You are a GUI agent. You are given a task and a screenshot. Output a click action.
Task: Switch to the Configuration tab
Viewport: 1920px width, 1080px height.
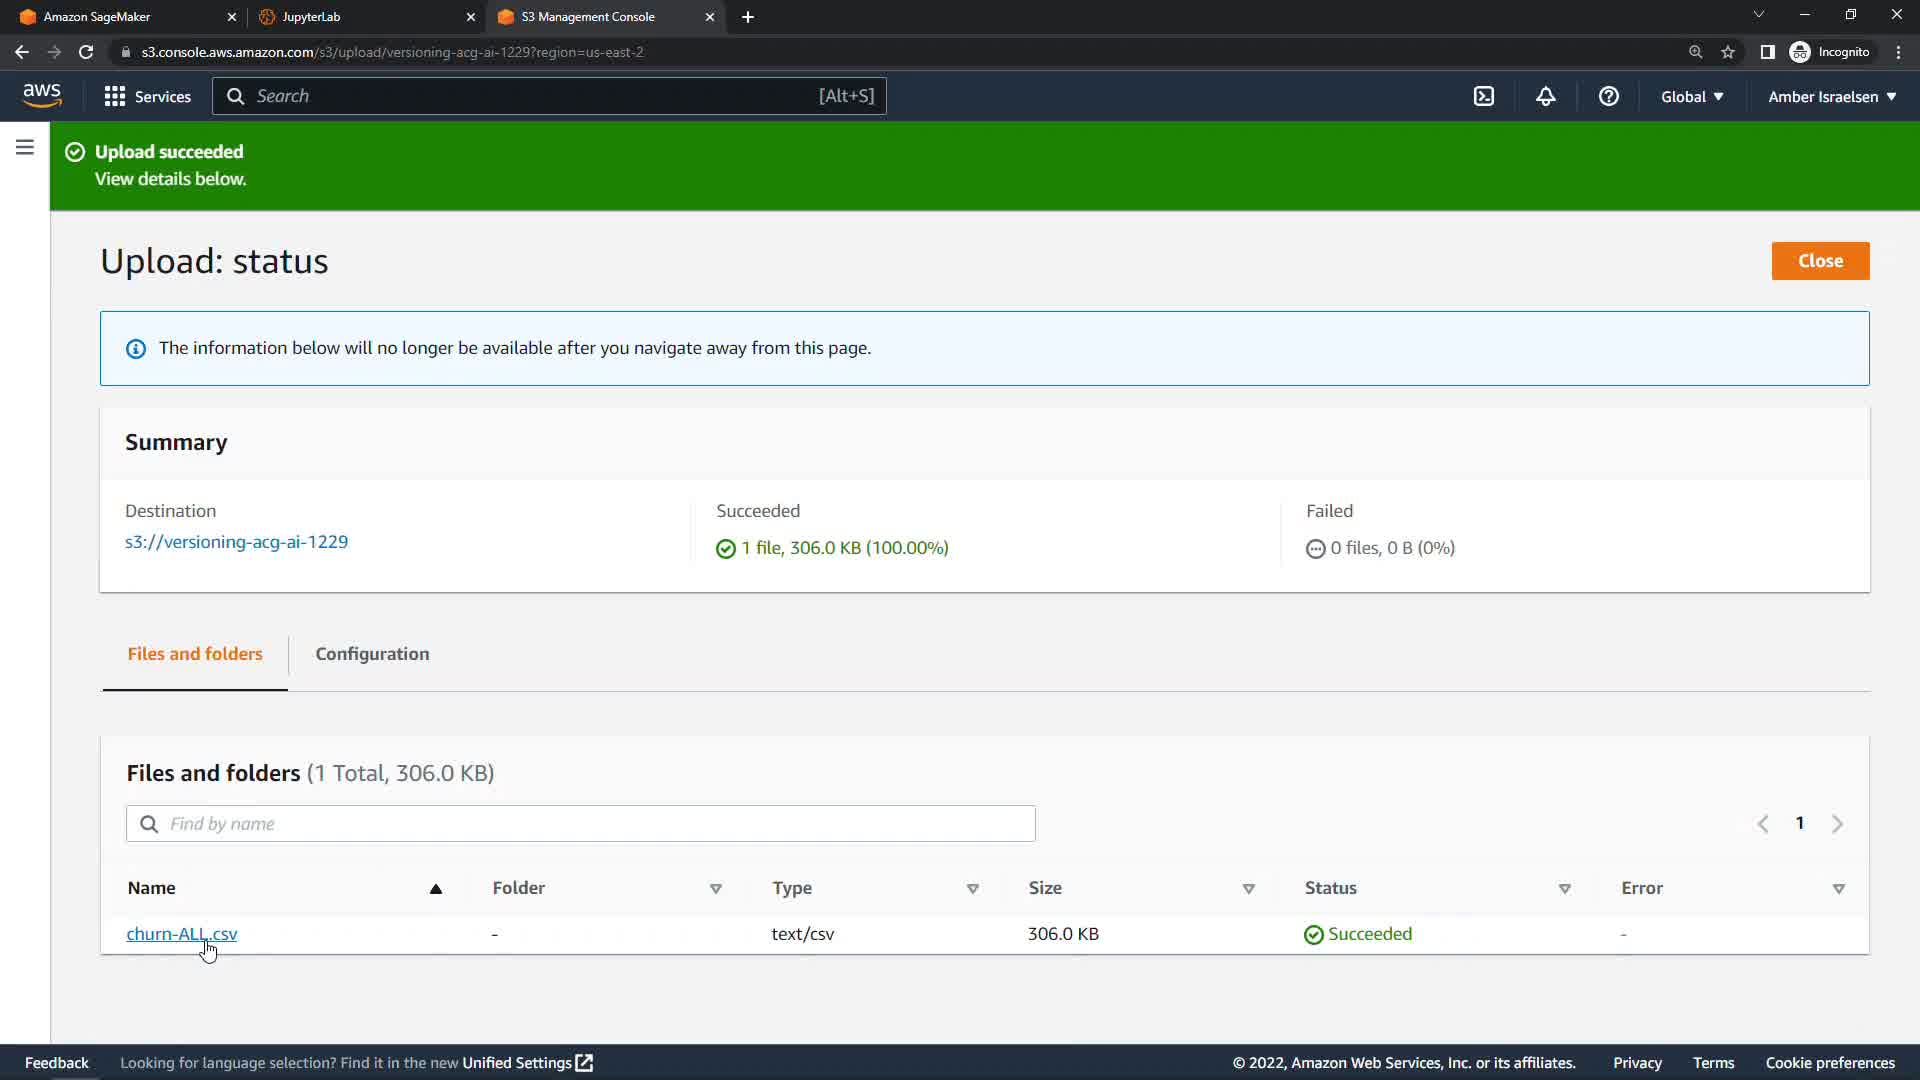(372, 654)
